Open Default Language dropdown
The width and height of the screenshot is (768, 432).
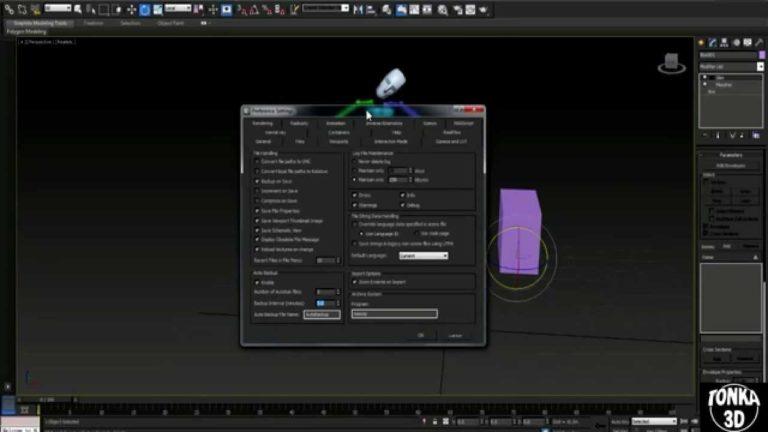pos(423,256)
